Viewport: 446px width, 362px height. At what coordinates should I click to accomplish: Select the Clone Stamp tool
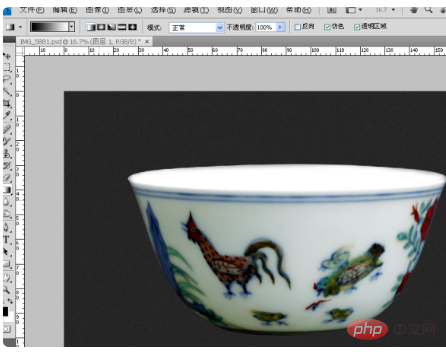(x=7, y=153)
